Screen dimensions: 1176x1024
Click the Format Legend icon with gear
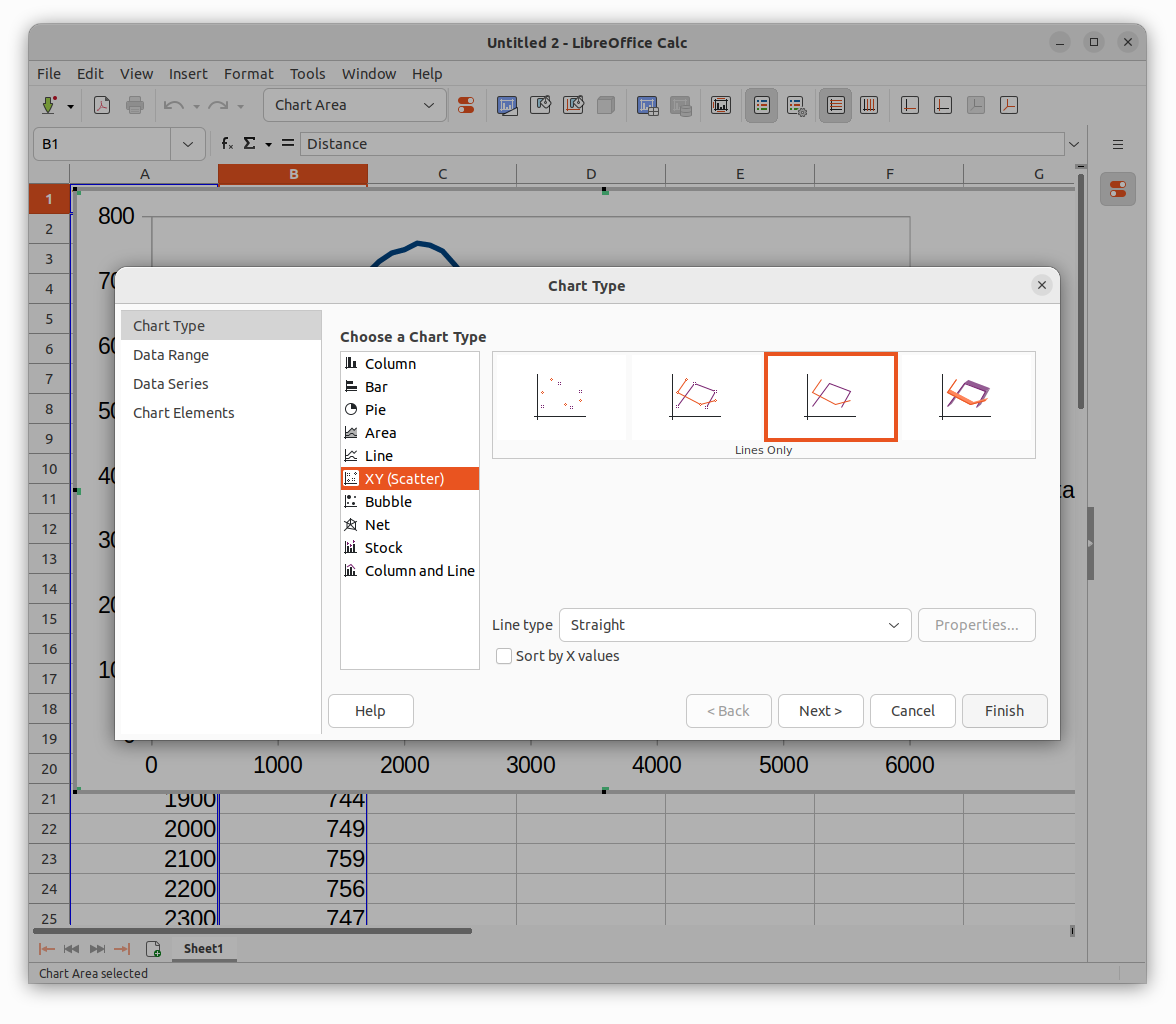pos(796,105)
